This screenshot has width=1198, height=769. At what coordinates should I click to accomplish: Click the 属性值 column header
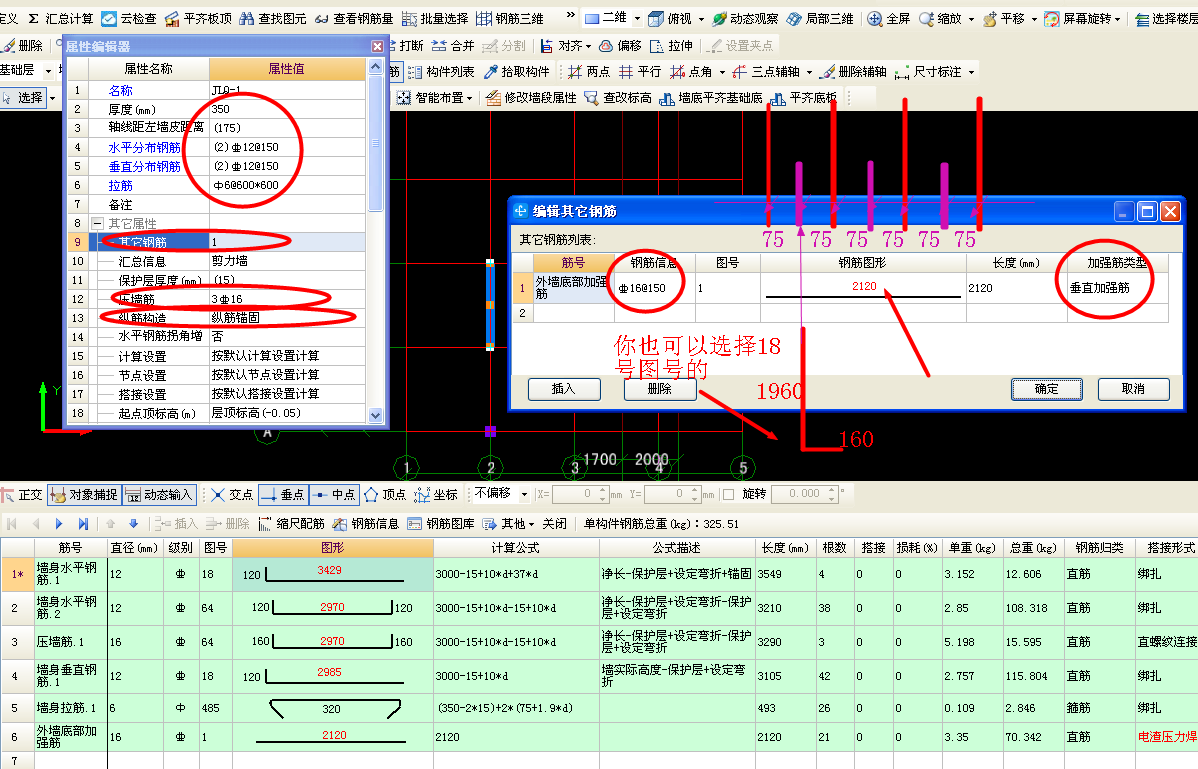[x=287, y=69]
